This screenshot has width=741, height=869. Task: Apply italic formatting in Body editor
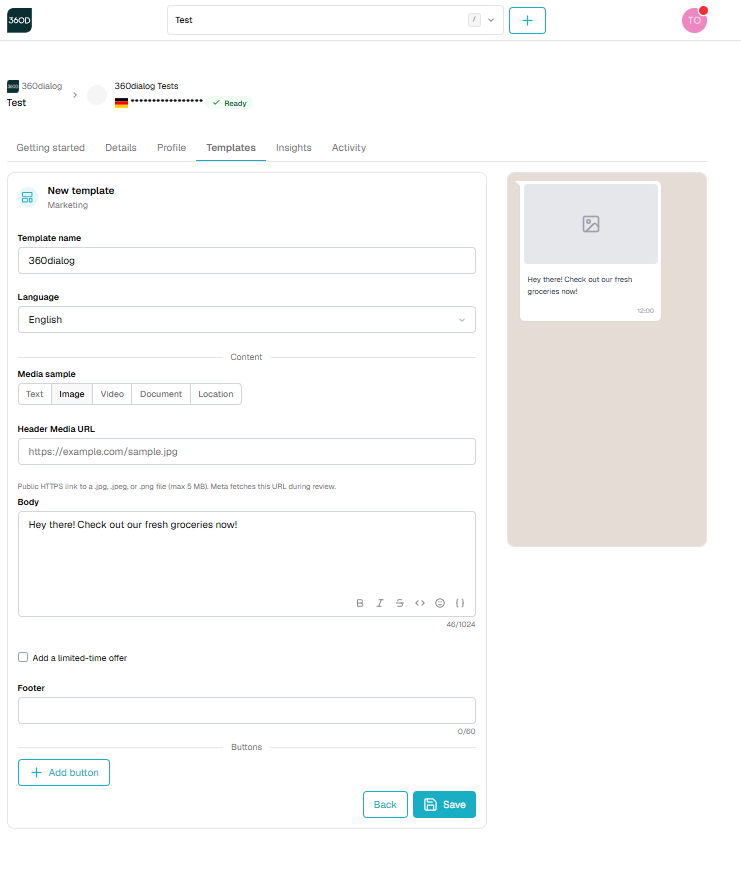pyautogui.click(x=380, y=603)
